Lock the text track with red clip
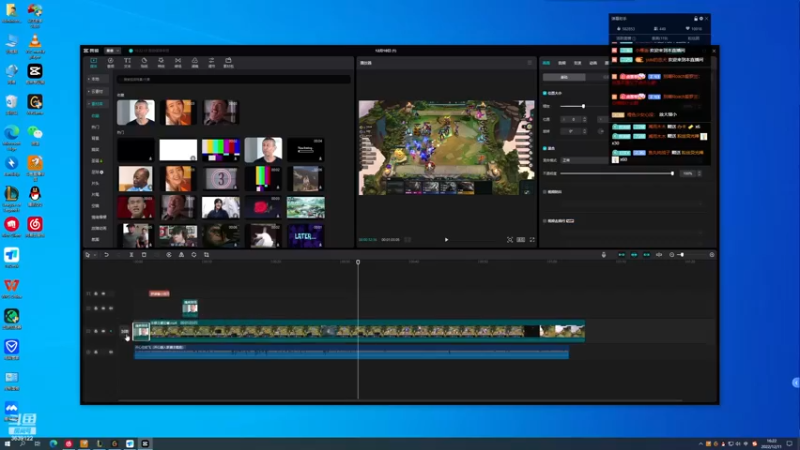This screenshot has height=450, width=800. (x=95, y=294)
